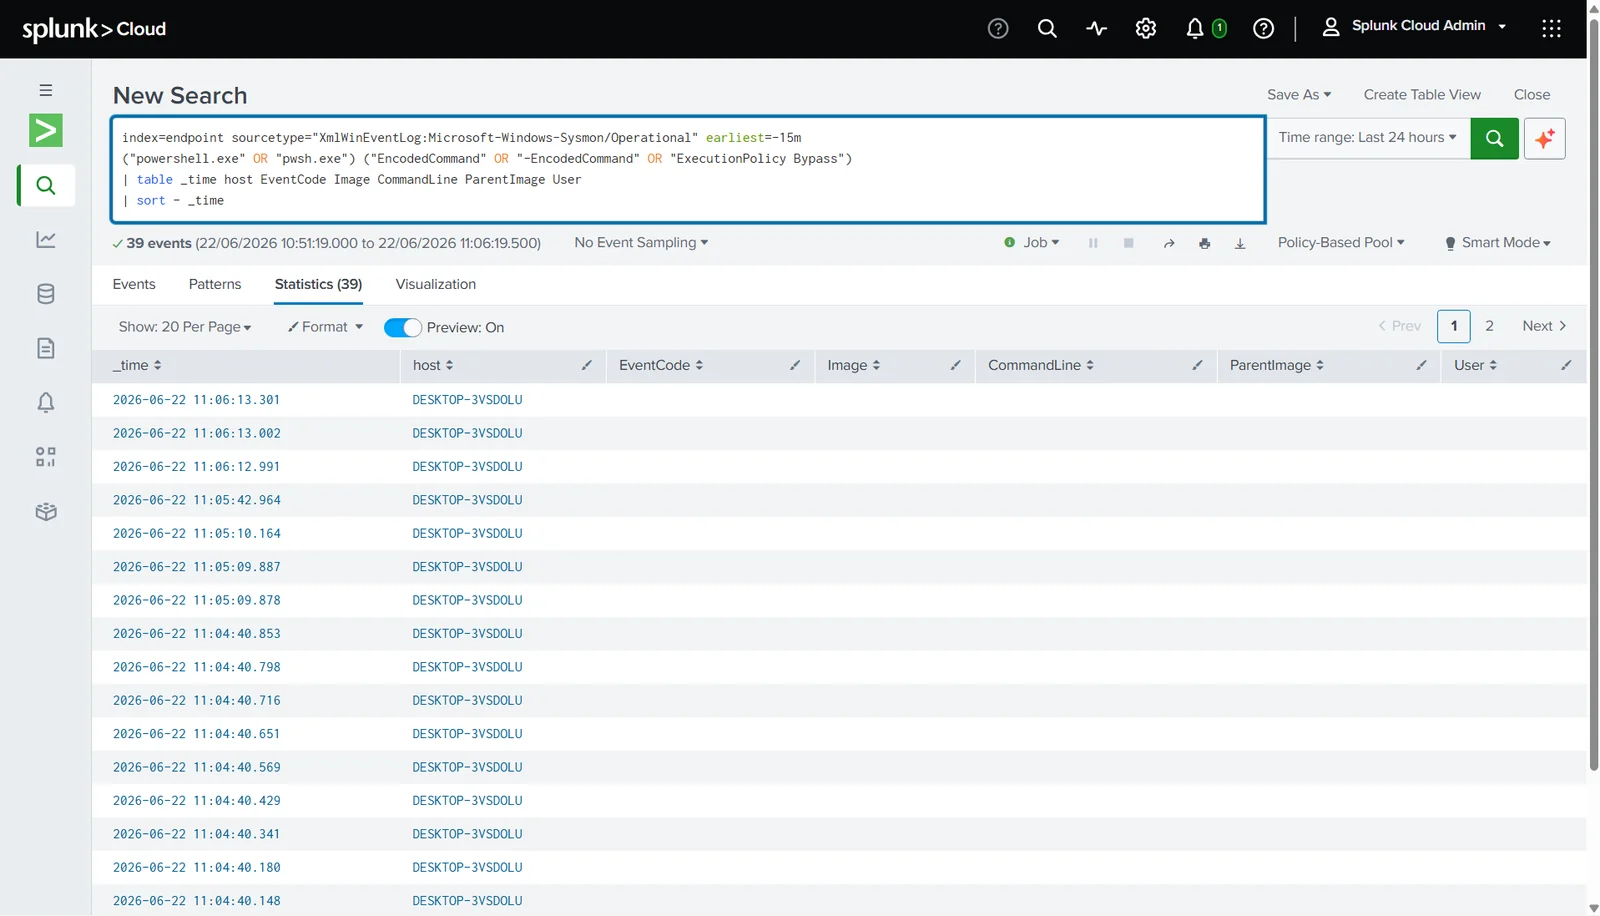Open the apps grid launcher icon
This screenshot has width=1600, height=916.
(1551, 28)
